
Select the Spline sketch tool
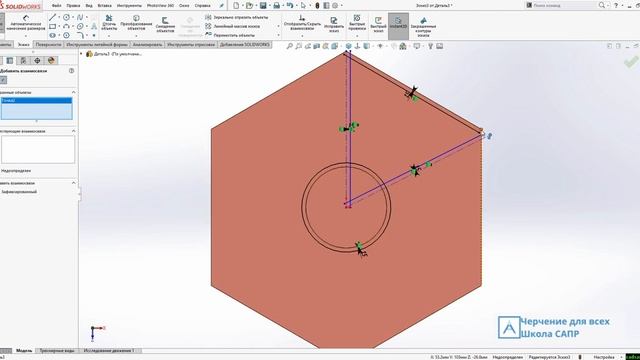pyautogui.click(x=80, y=18)
